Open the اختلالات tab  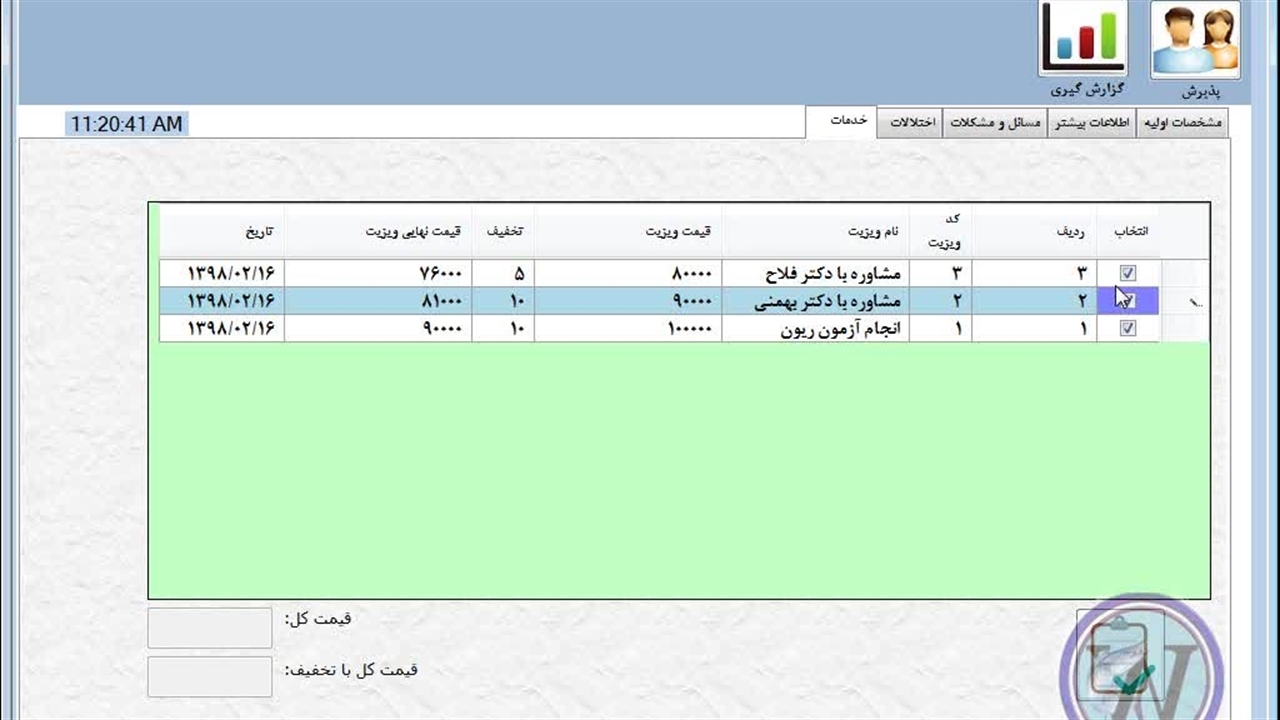[912, 123]
